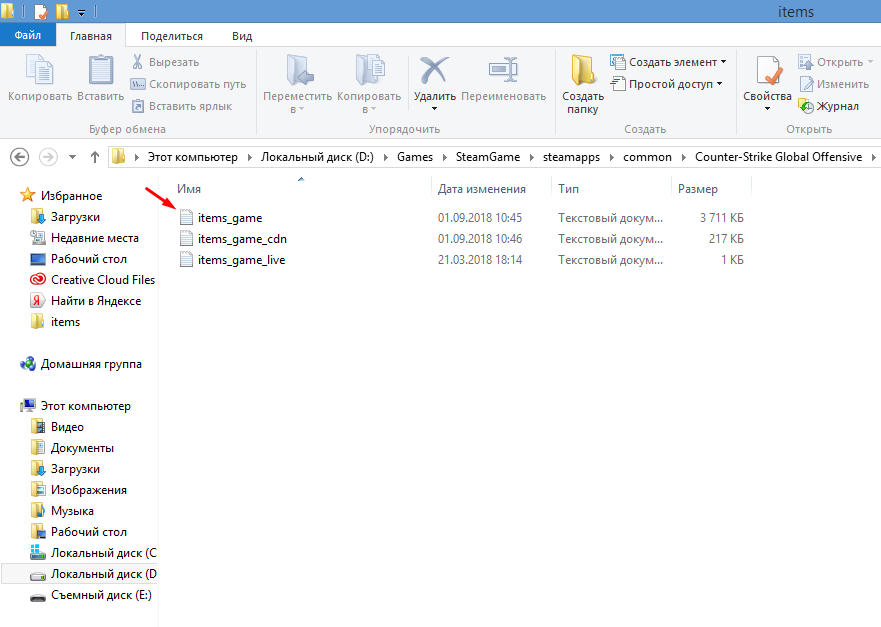Select 'Этот компьютер' in navigation pane
This screenshot has width=881, height=627.
tap(75, 406)
